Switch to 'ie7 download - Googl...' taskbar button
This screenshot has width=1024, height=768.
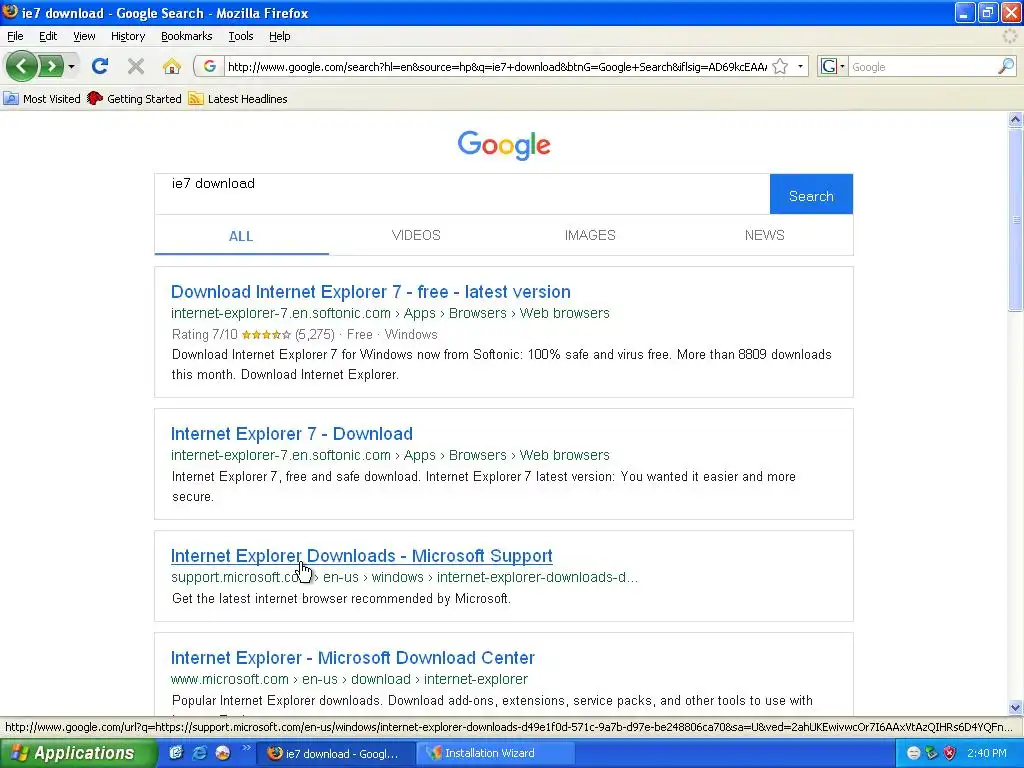click(x=334, y=754)
